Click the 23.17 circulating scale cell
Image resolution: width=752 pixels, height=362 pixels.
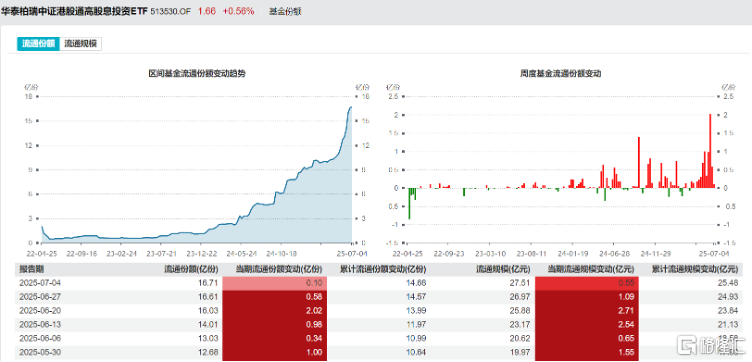519,325
